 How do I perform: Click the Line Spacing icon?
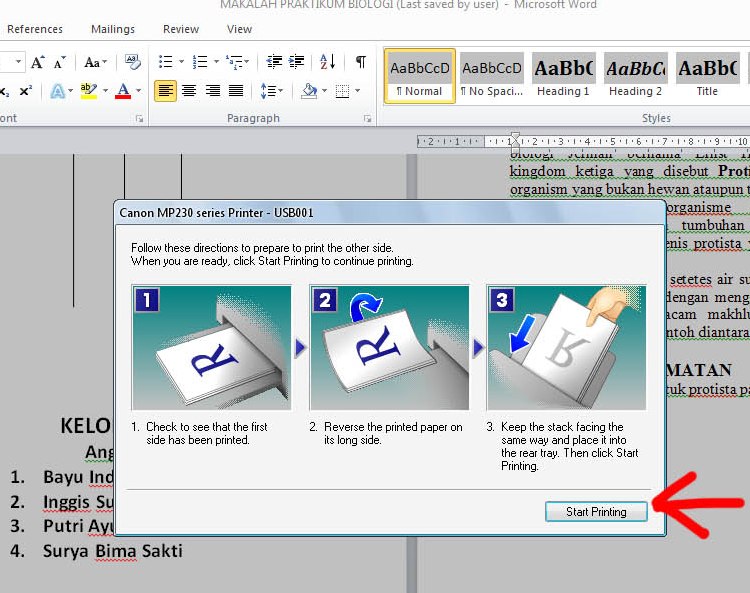271,91
